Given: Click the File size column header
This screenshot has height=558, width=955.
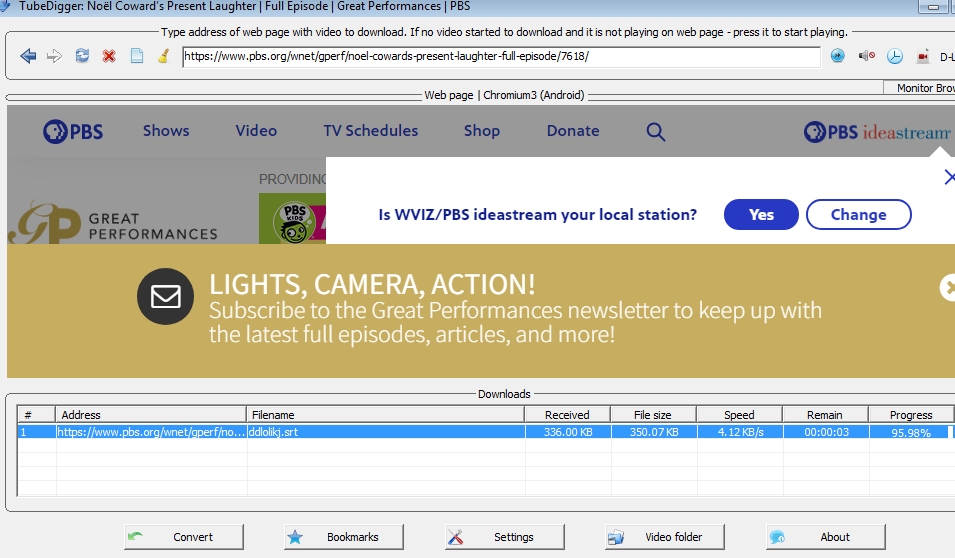Looking at the screenshot, I should pos(653,415).
